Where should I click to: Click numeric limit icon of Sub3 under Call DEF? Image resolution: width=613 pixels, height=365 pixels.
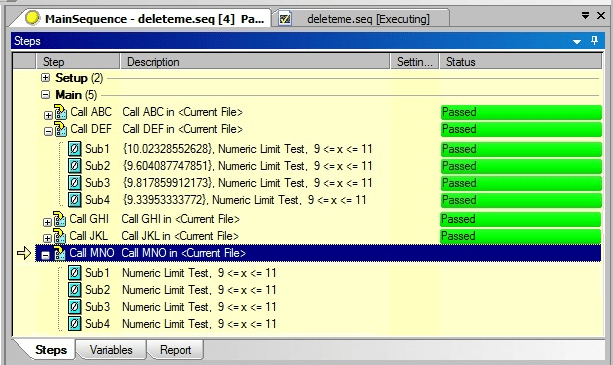click(x=75, y=182)
